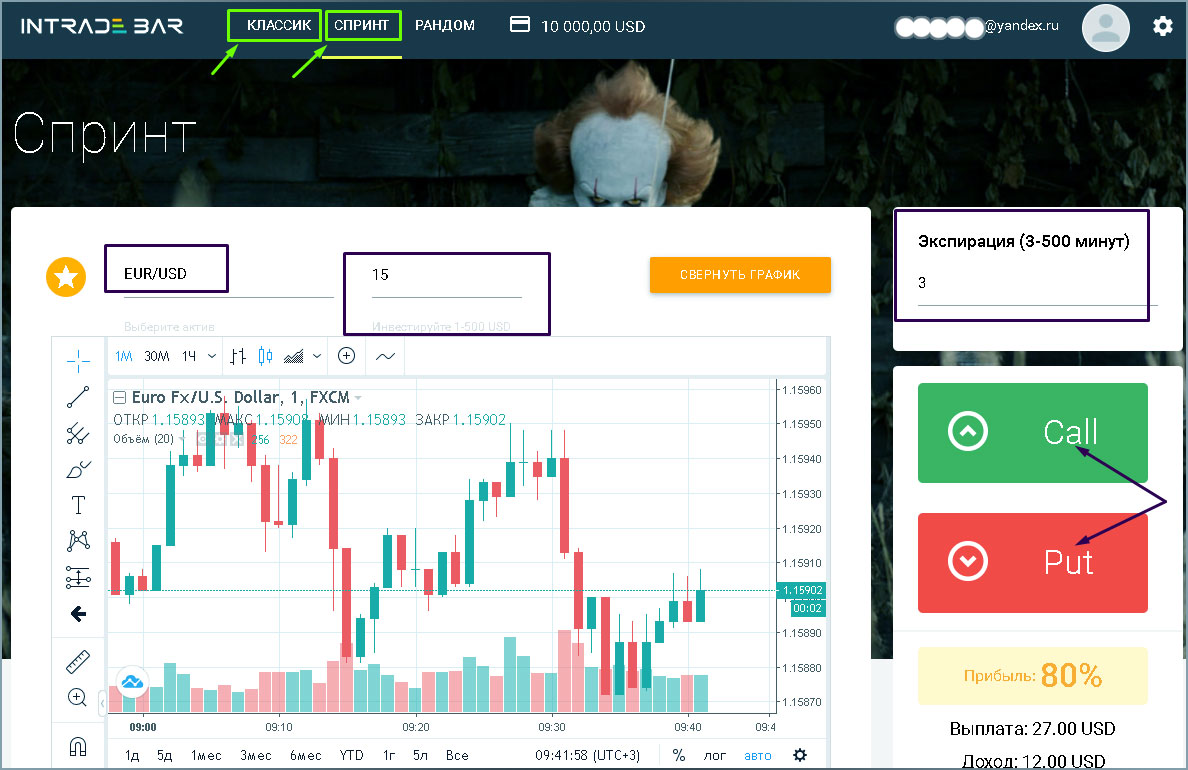Image resolution: width=1188 pixels, height=770 pixels.
Task: Click the 1.15960 price scale label
Action: coord(802,390)
